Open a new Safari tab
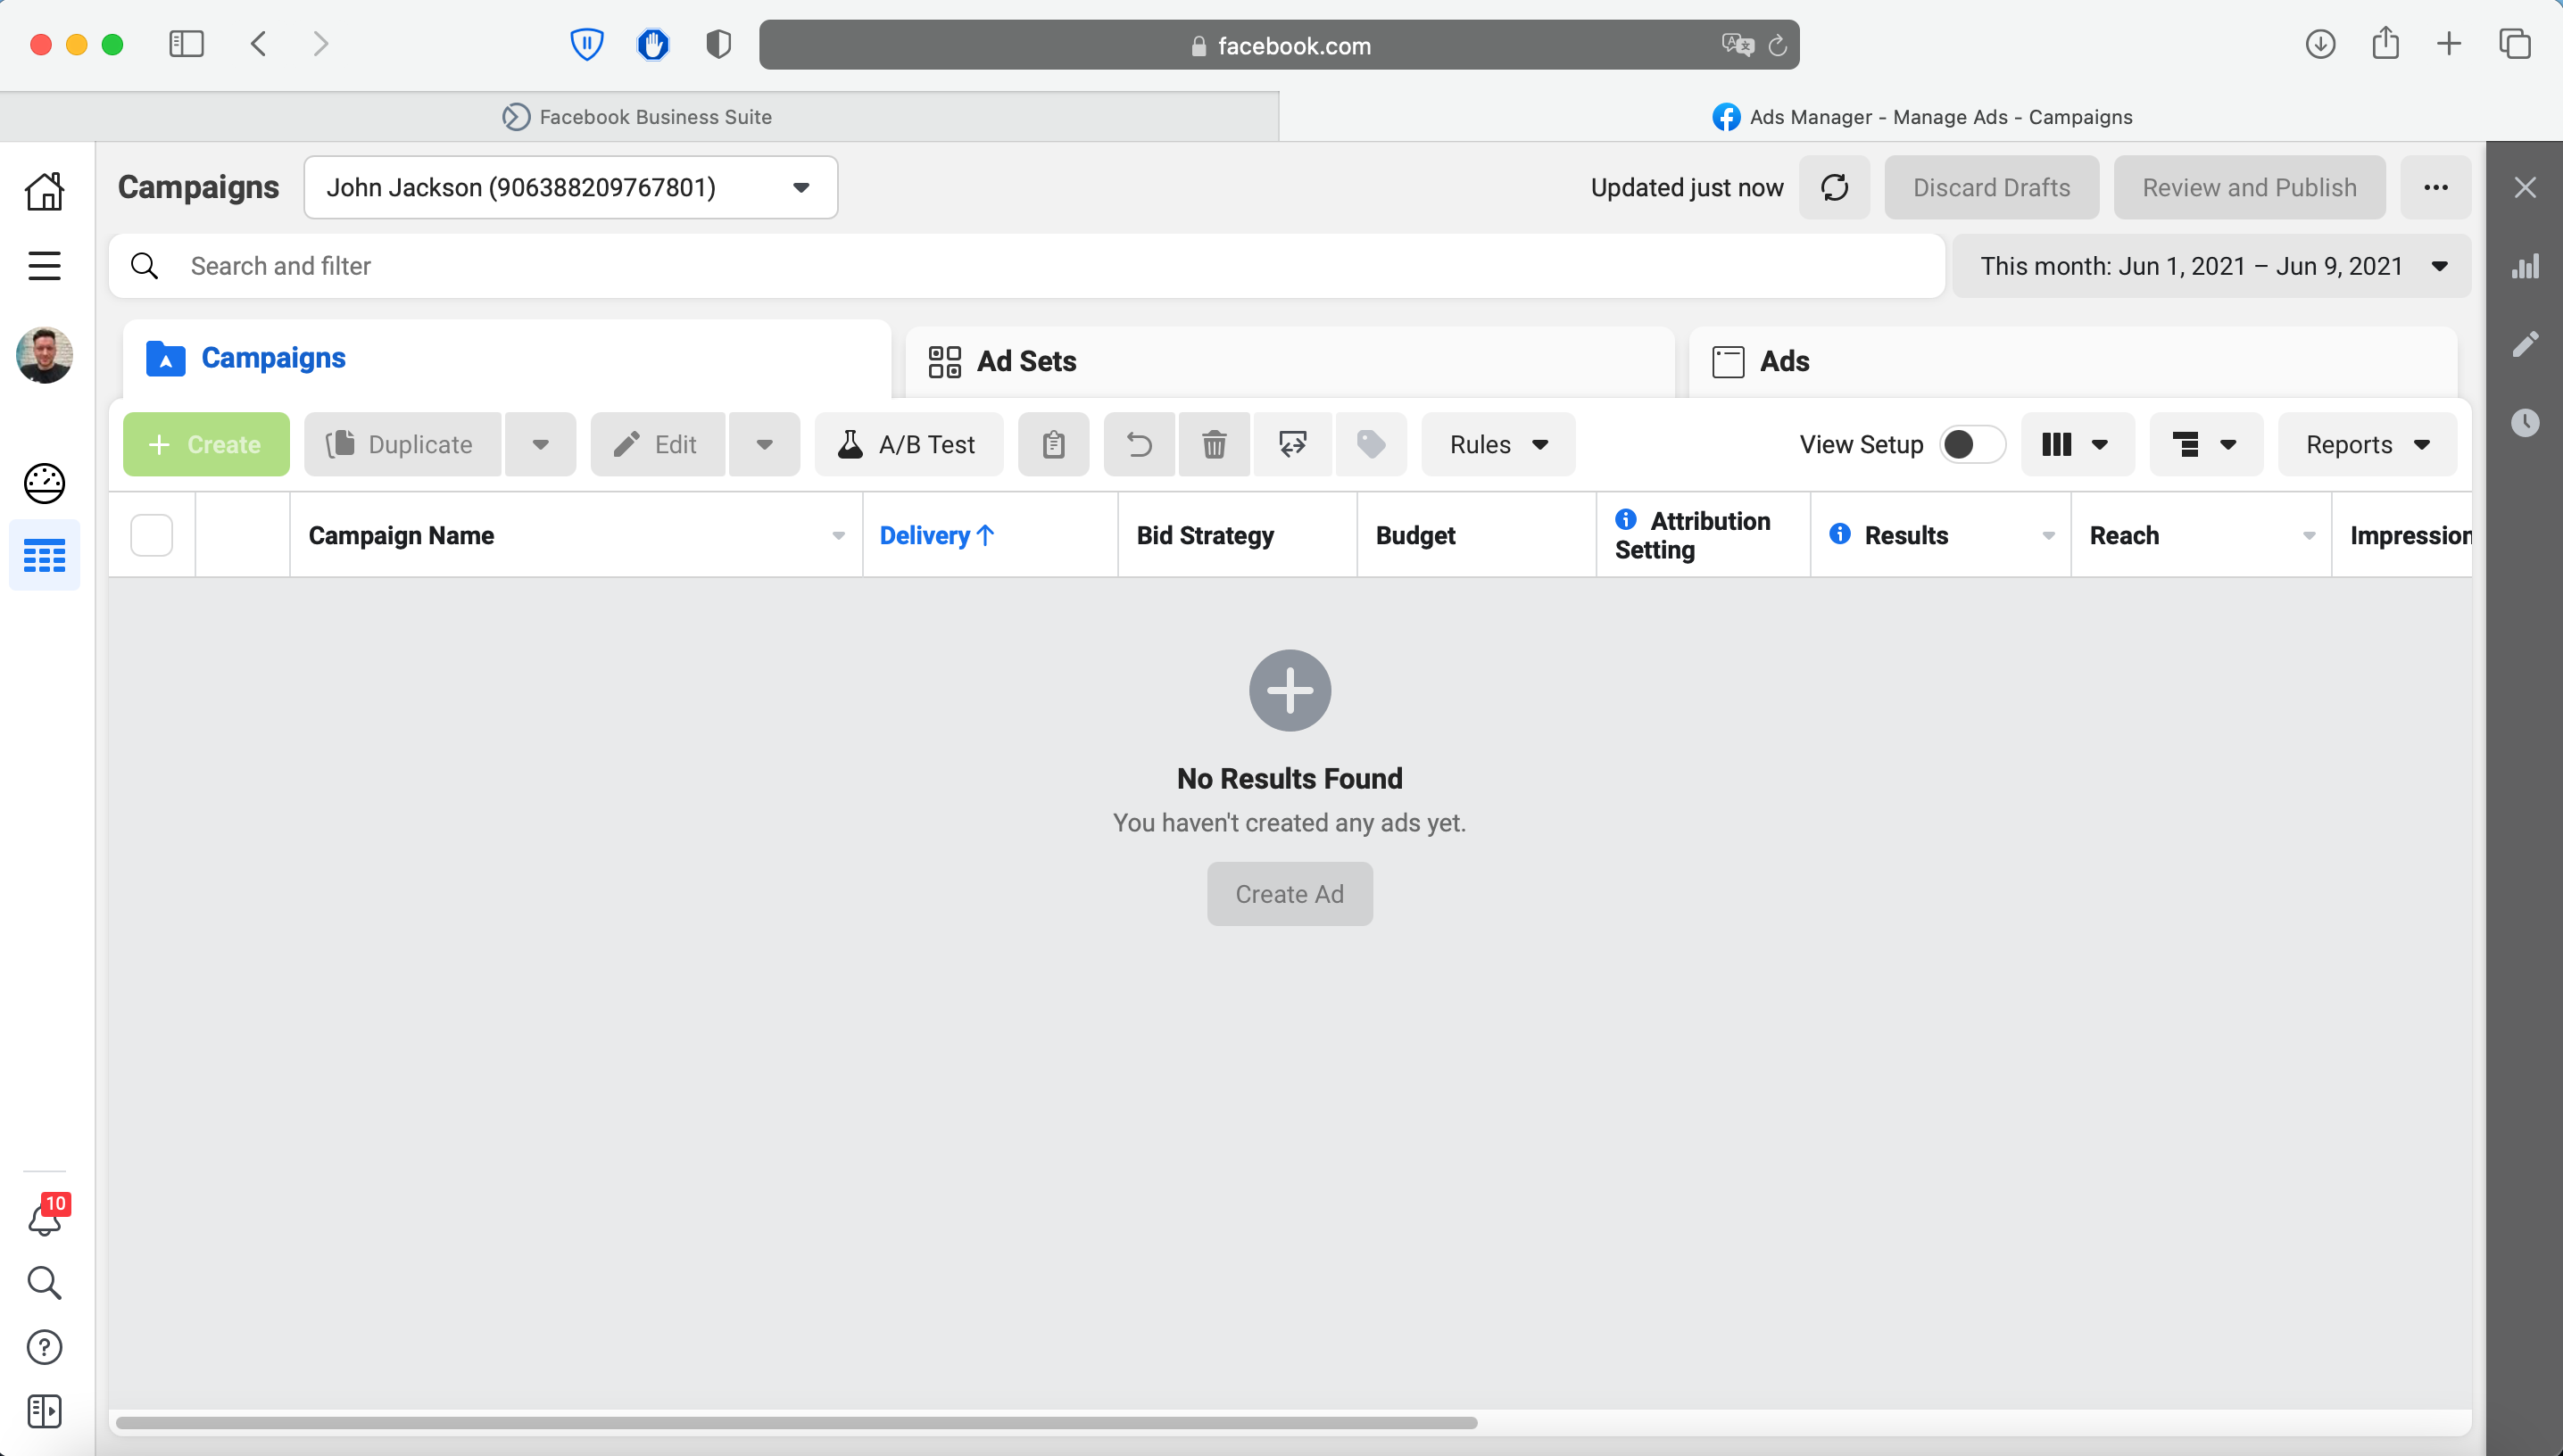 (2449, 44)
